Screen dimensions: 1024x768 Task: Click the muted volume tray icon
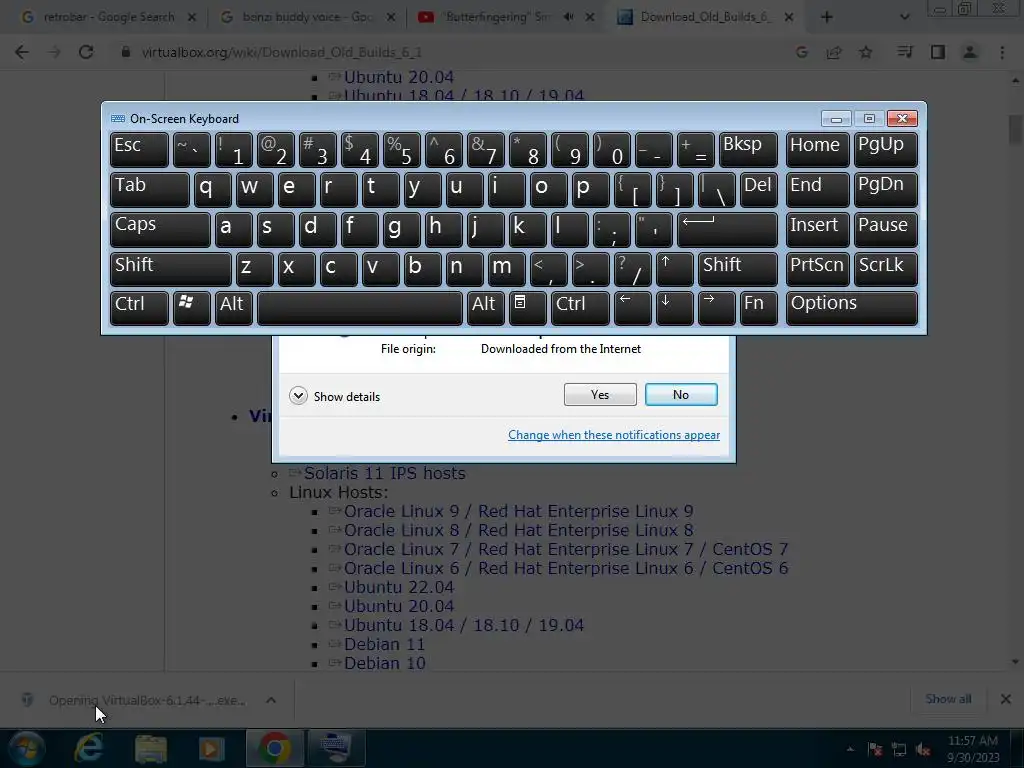pos(923,750)
